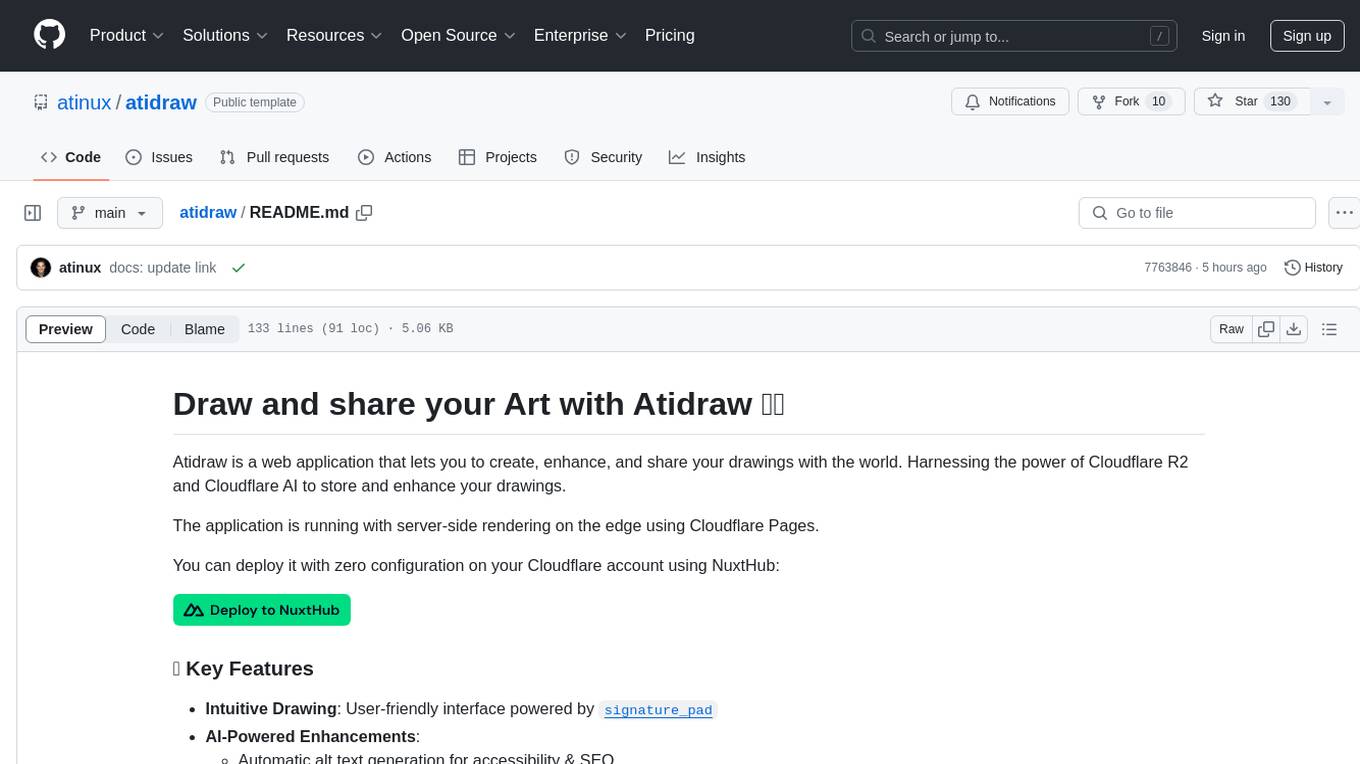Screen dimensions: 1360x764
Task: Copy raw file contents
Action: (1267, 329)
